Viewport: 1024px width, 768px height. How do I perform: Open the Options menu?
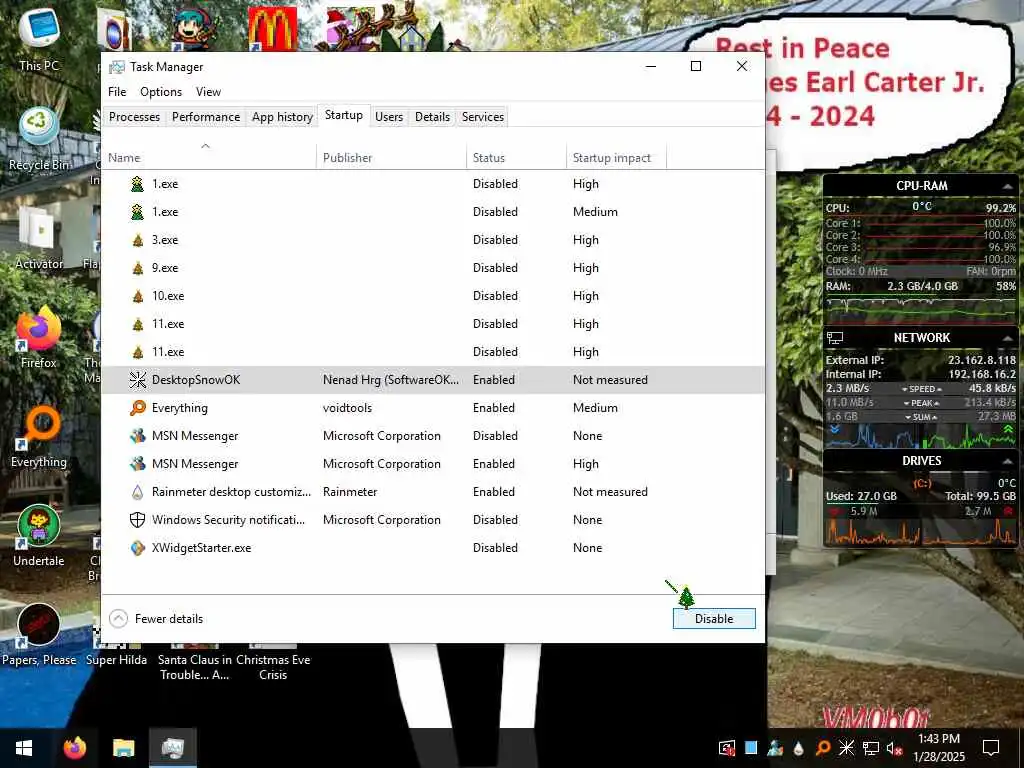(161, 91)
